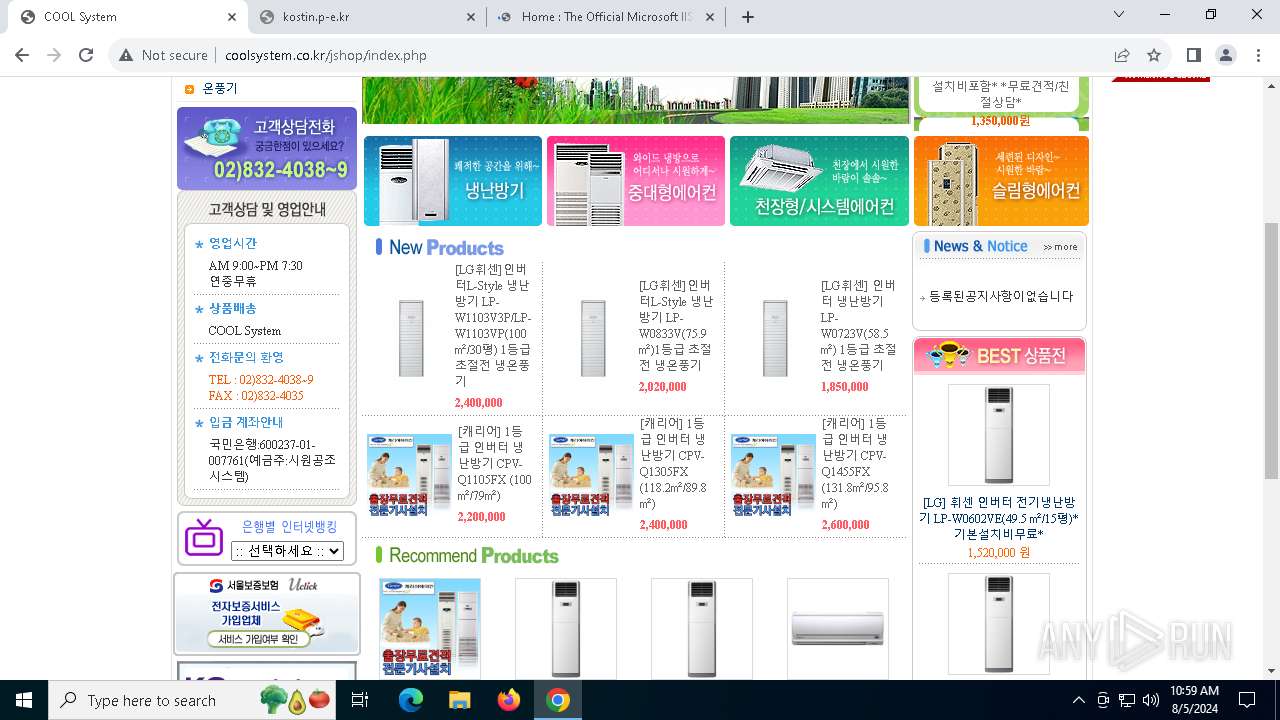Click the CPV-Q1105FX product image
Screen dimensions: 1280x720
pyautogui.click(x=410, y=475)
